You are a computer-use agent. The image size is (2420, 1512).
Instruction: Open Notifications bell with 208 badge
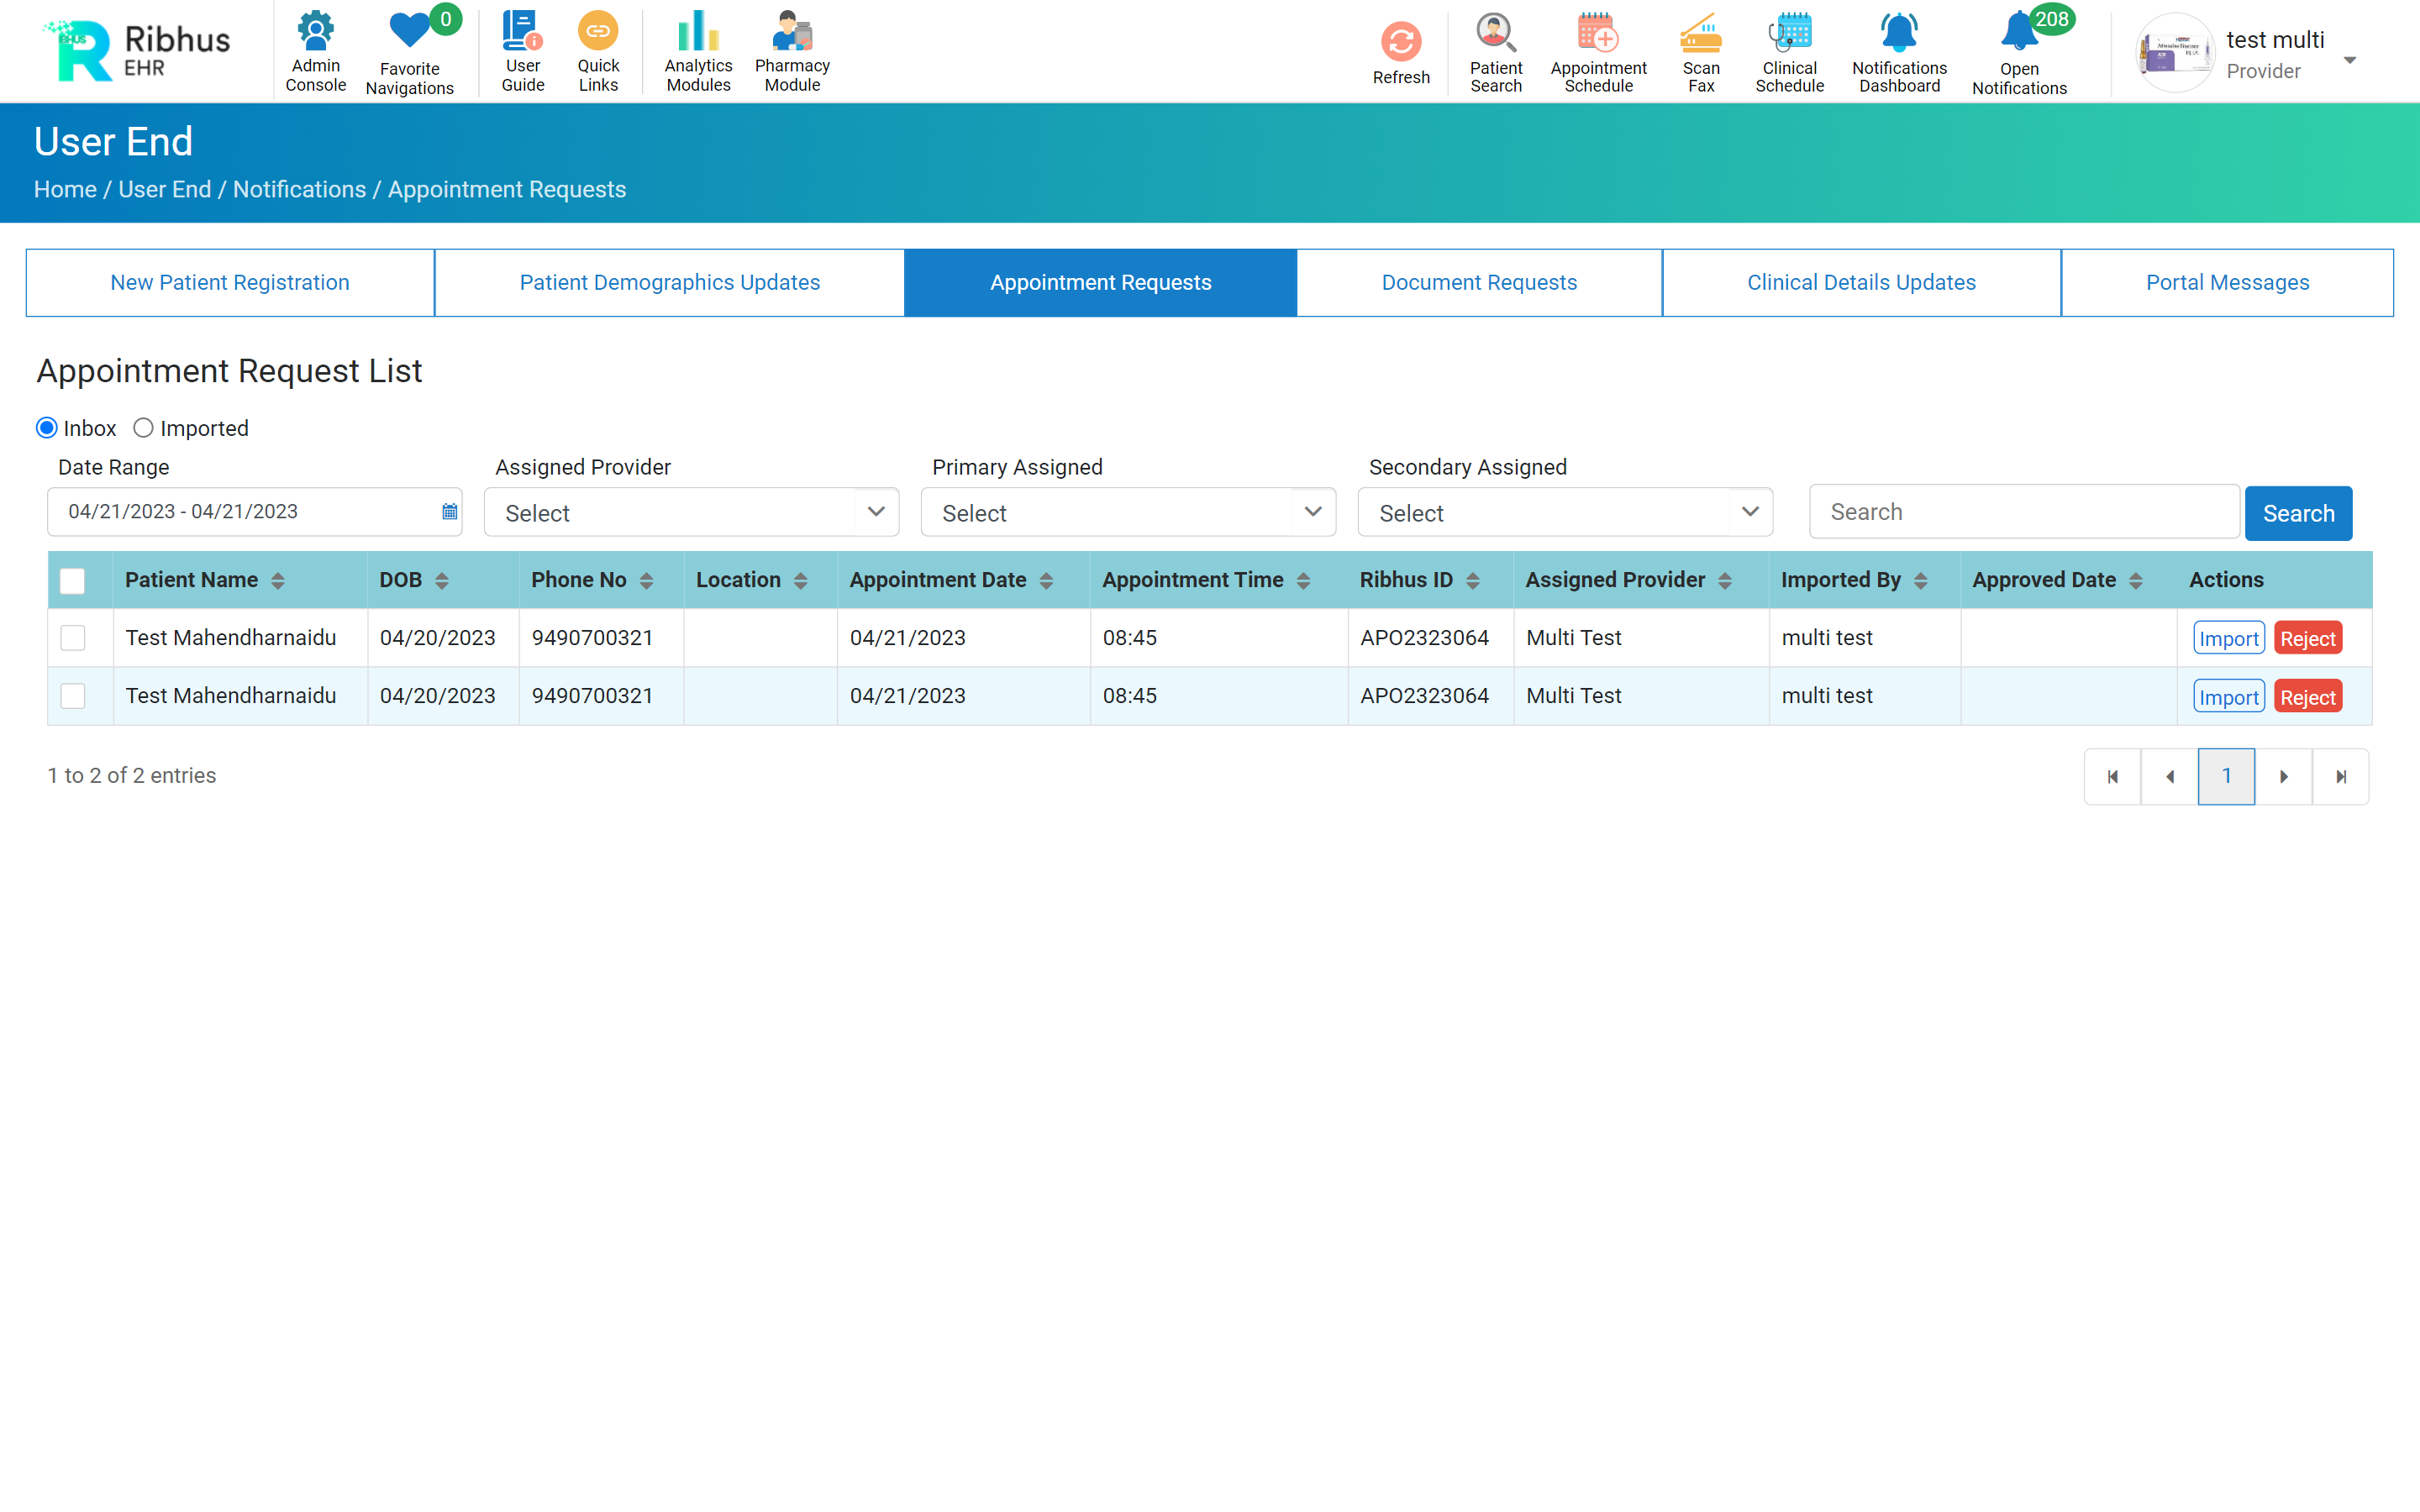coord(2019,34)
